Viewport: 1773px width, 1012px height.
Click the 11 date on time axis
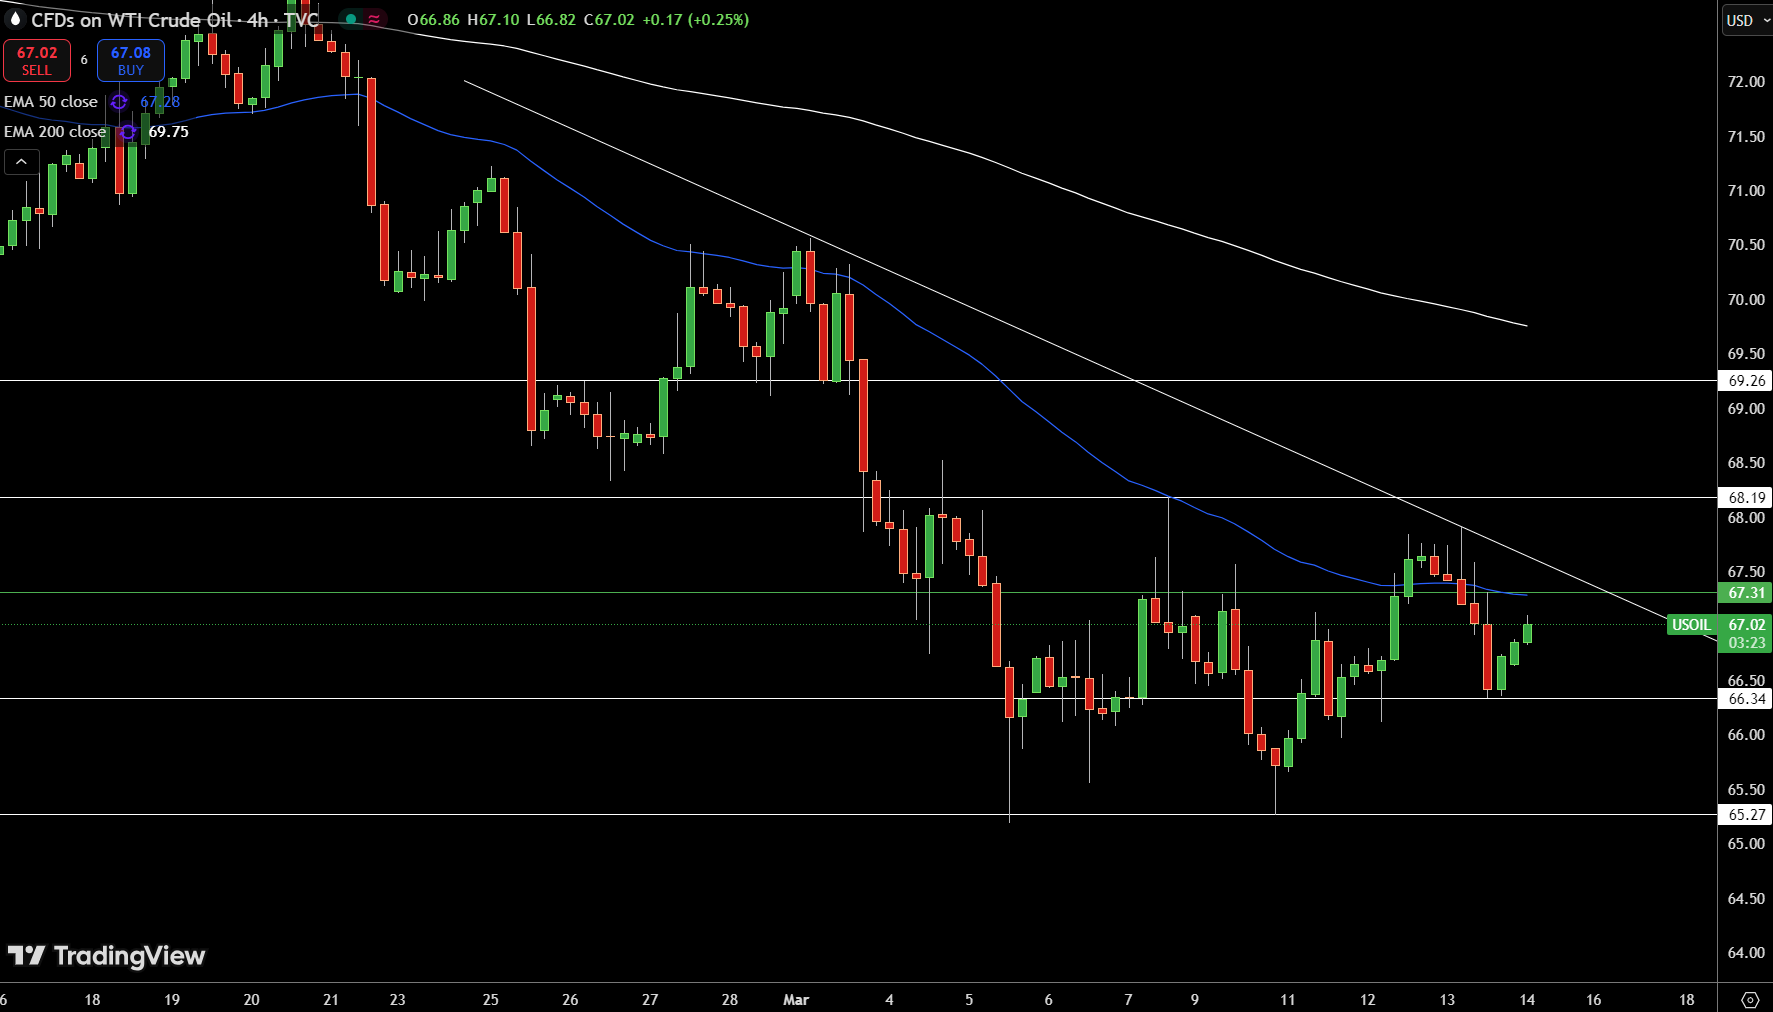[1287, 1000]
